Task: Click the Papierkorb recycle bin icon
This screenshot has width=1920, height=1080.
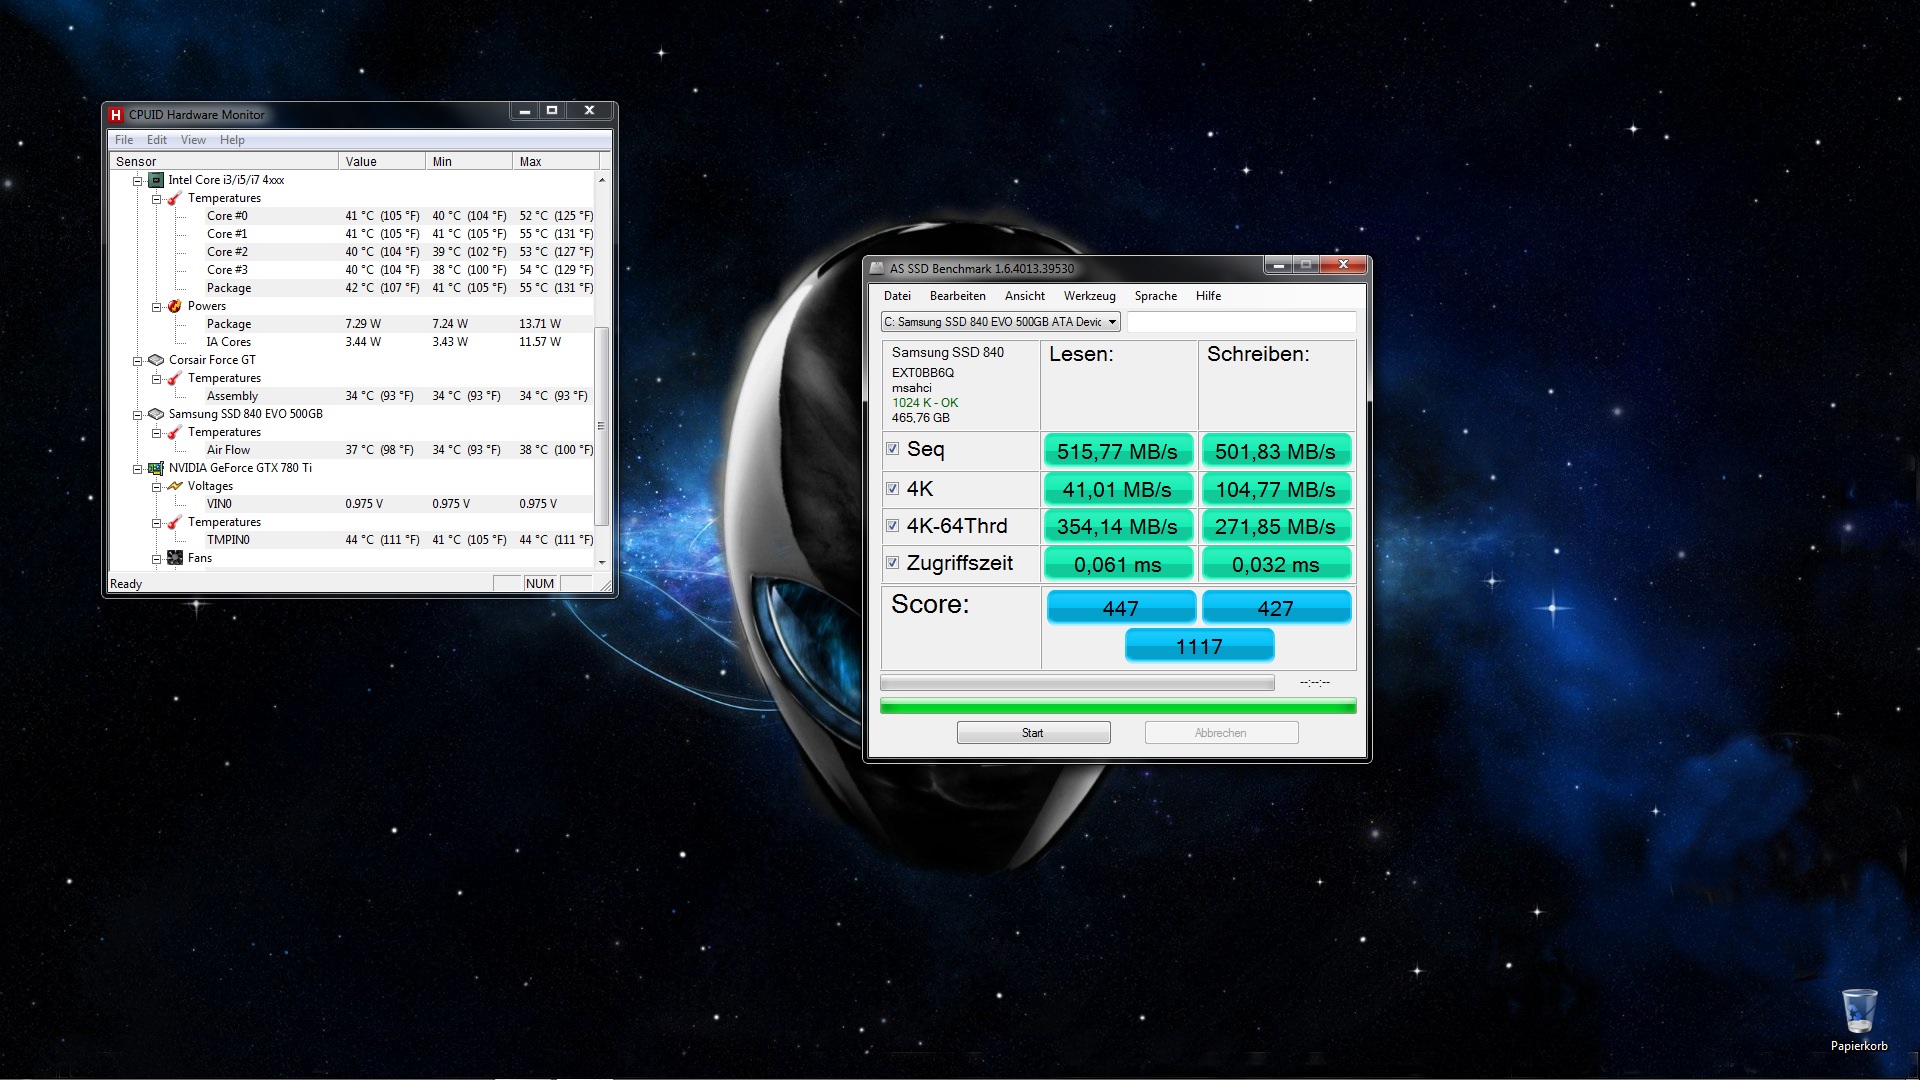Action: tap(1859, 1012)
